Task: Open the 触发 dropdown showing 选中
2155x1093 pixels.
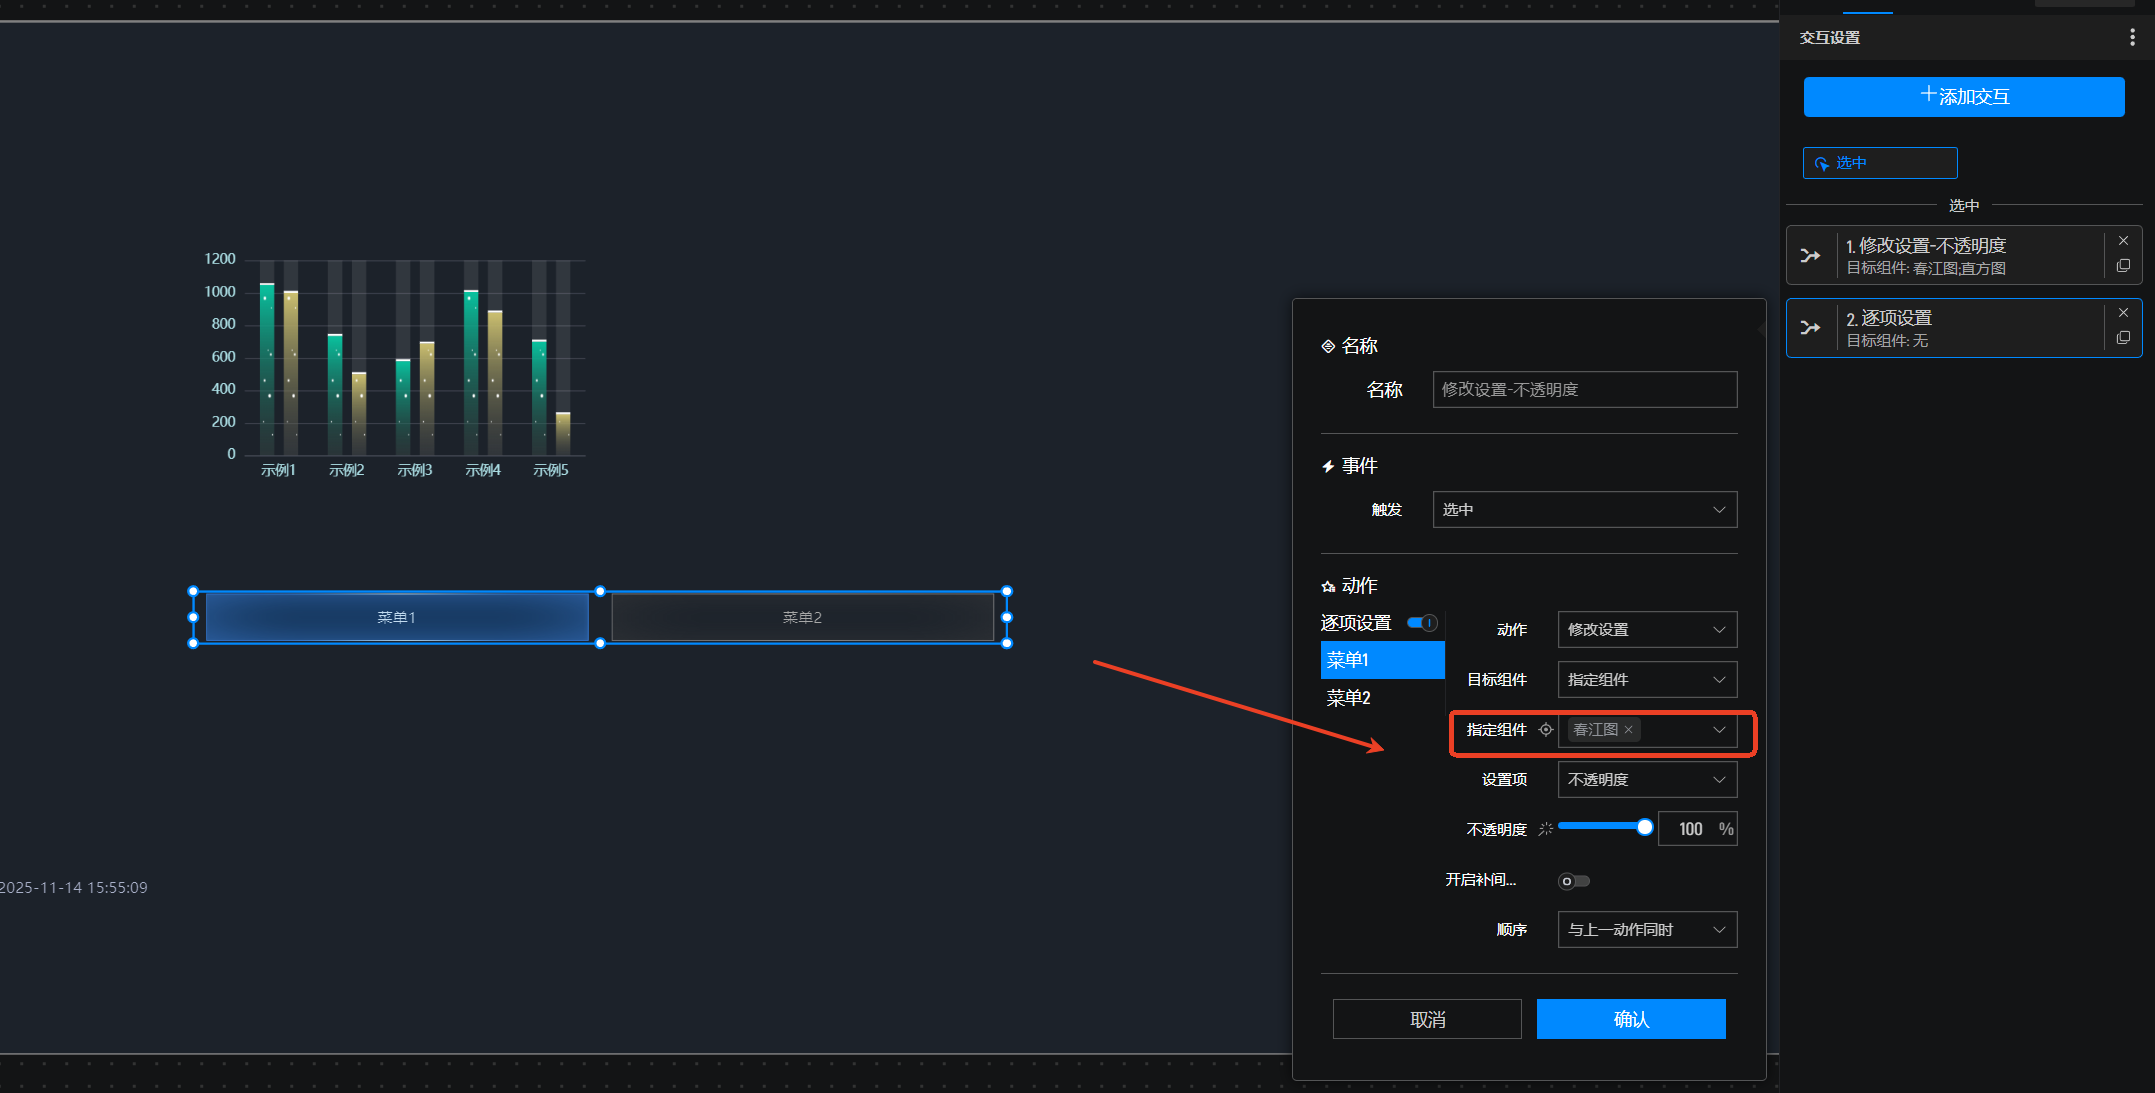Action: tap(1584, 510)
